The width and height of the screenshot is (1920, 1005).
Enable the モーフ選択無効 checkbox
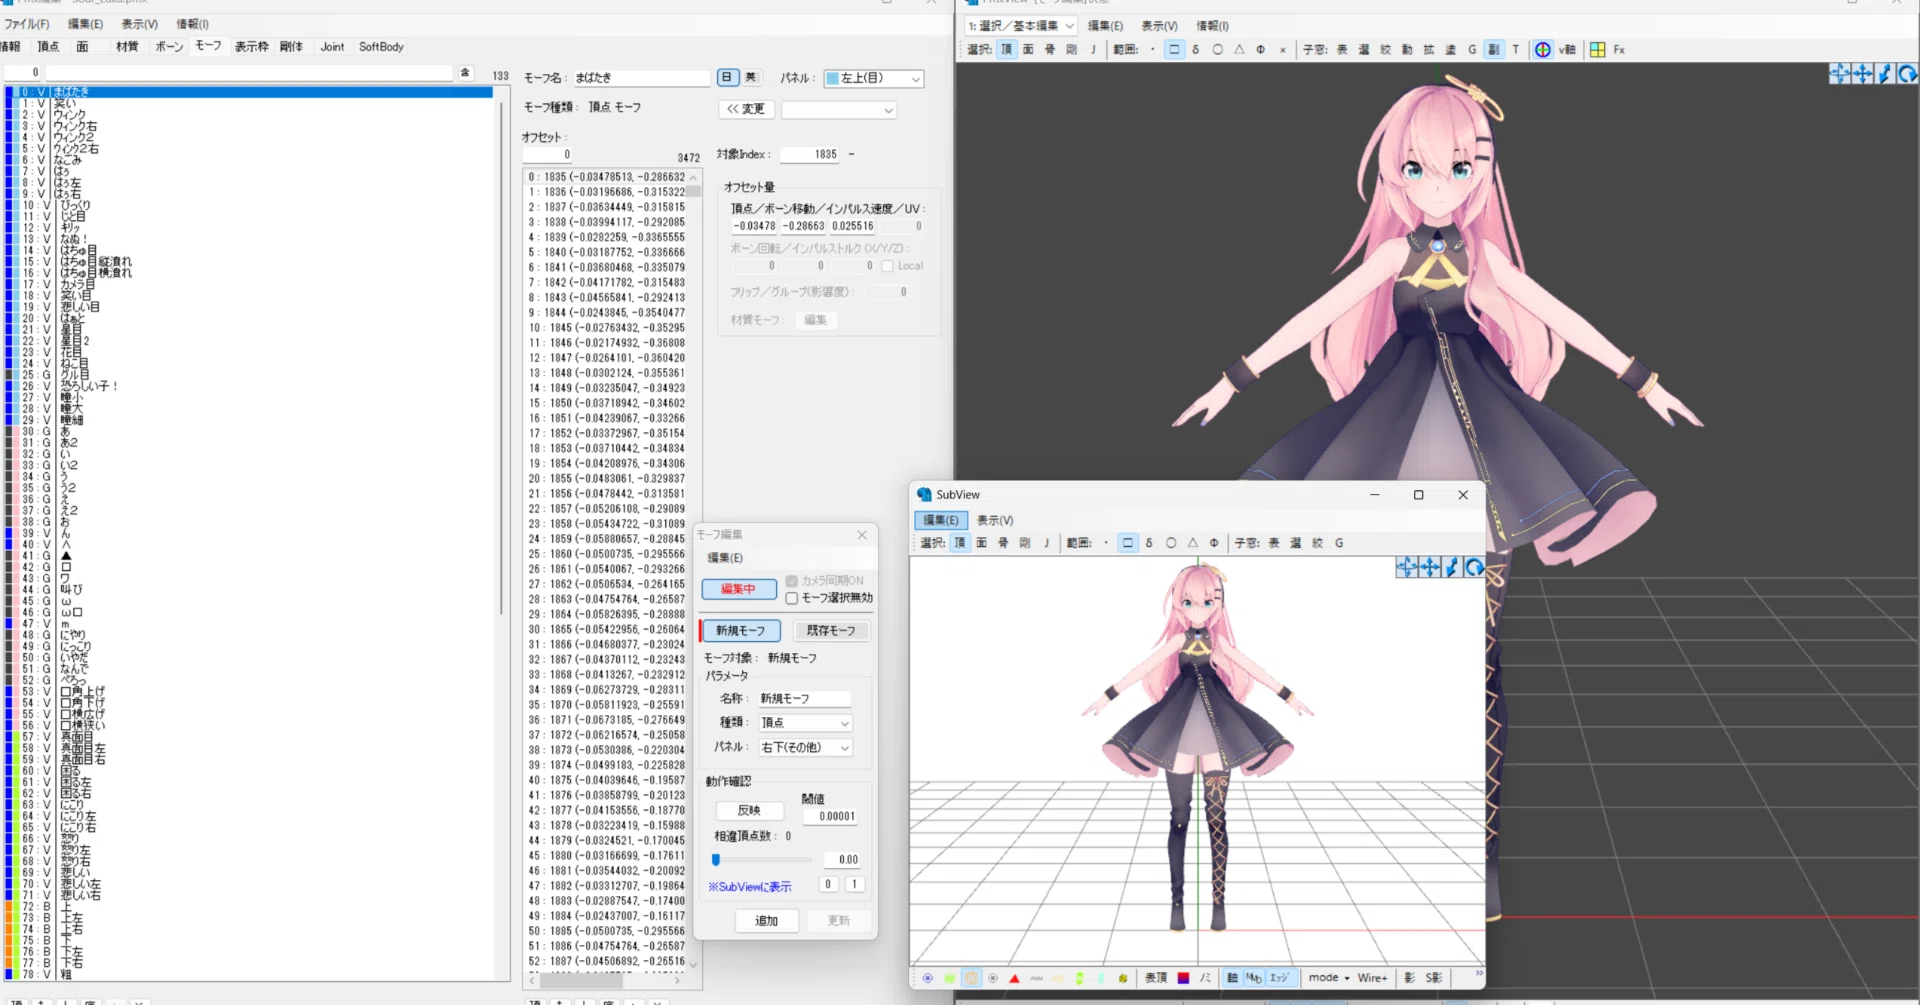(x=792, y=598)
